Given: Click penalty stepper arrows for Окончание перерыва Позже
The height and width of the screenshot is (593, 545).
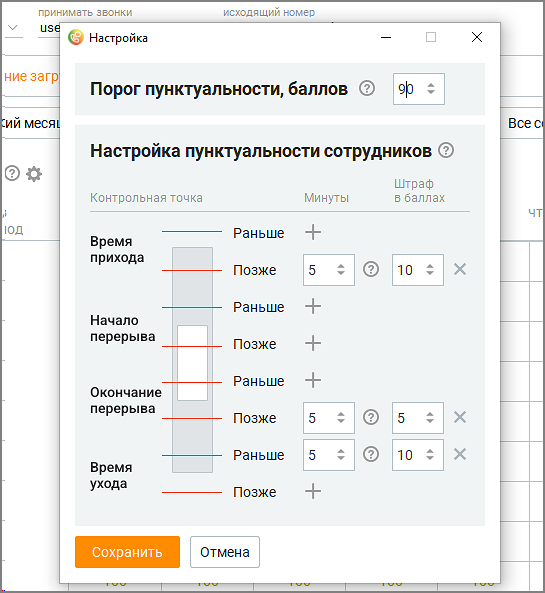Looking at the screenshot, I should tap(430, 418).
